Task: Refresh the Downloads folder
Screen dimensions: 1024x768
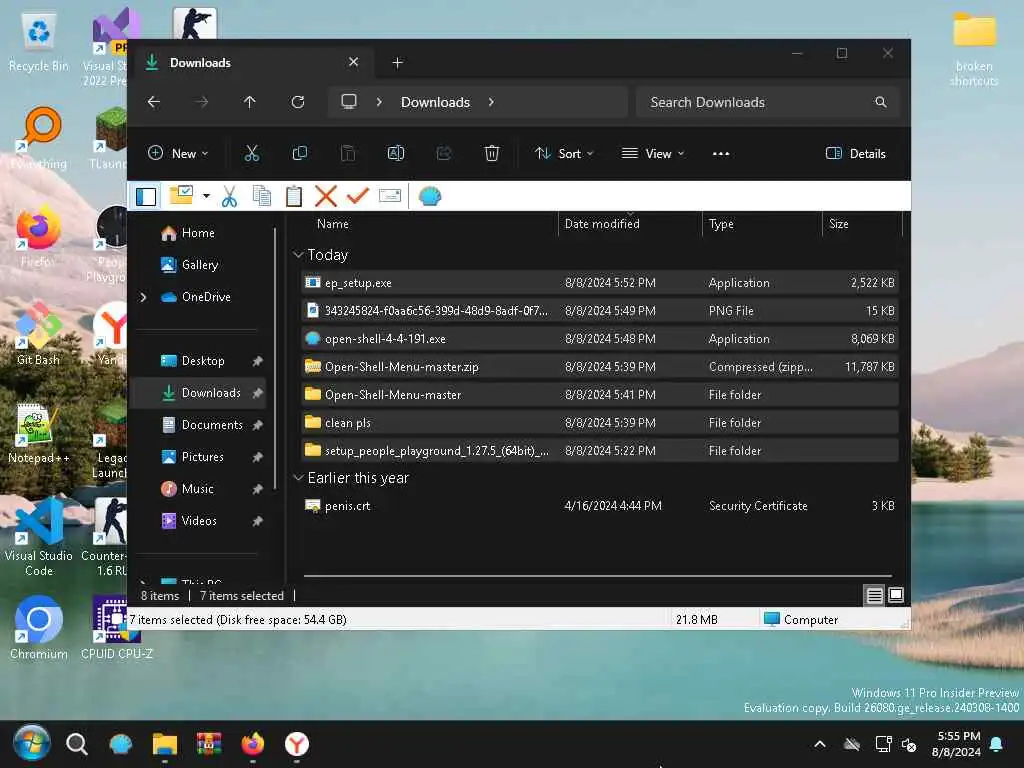Action: click(298, 102)
